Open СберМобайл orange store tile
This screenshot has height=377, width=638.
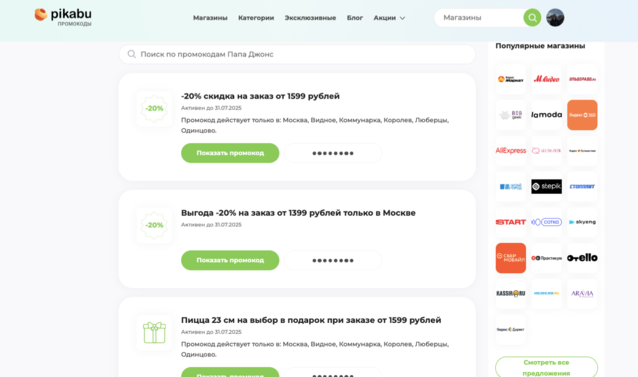(x=511, y=258)
